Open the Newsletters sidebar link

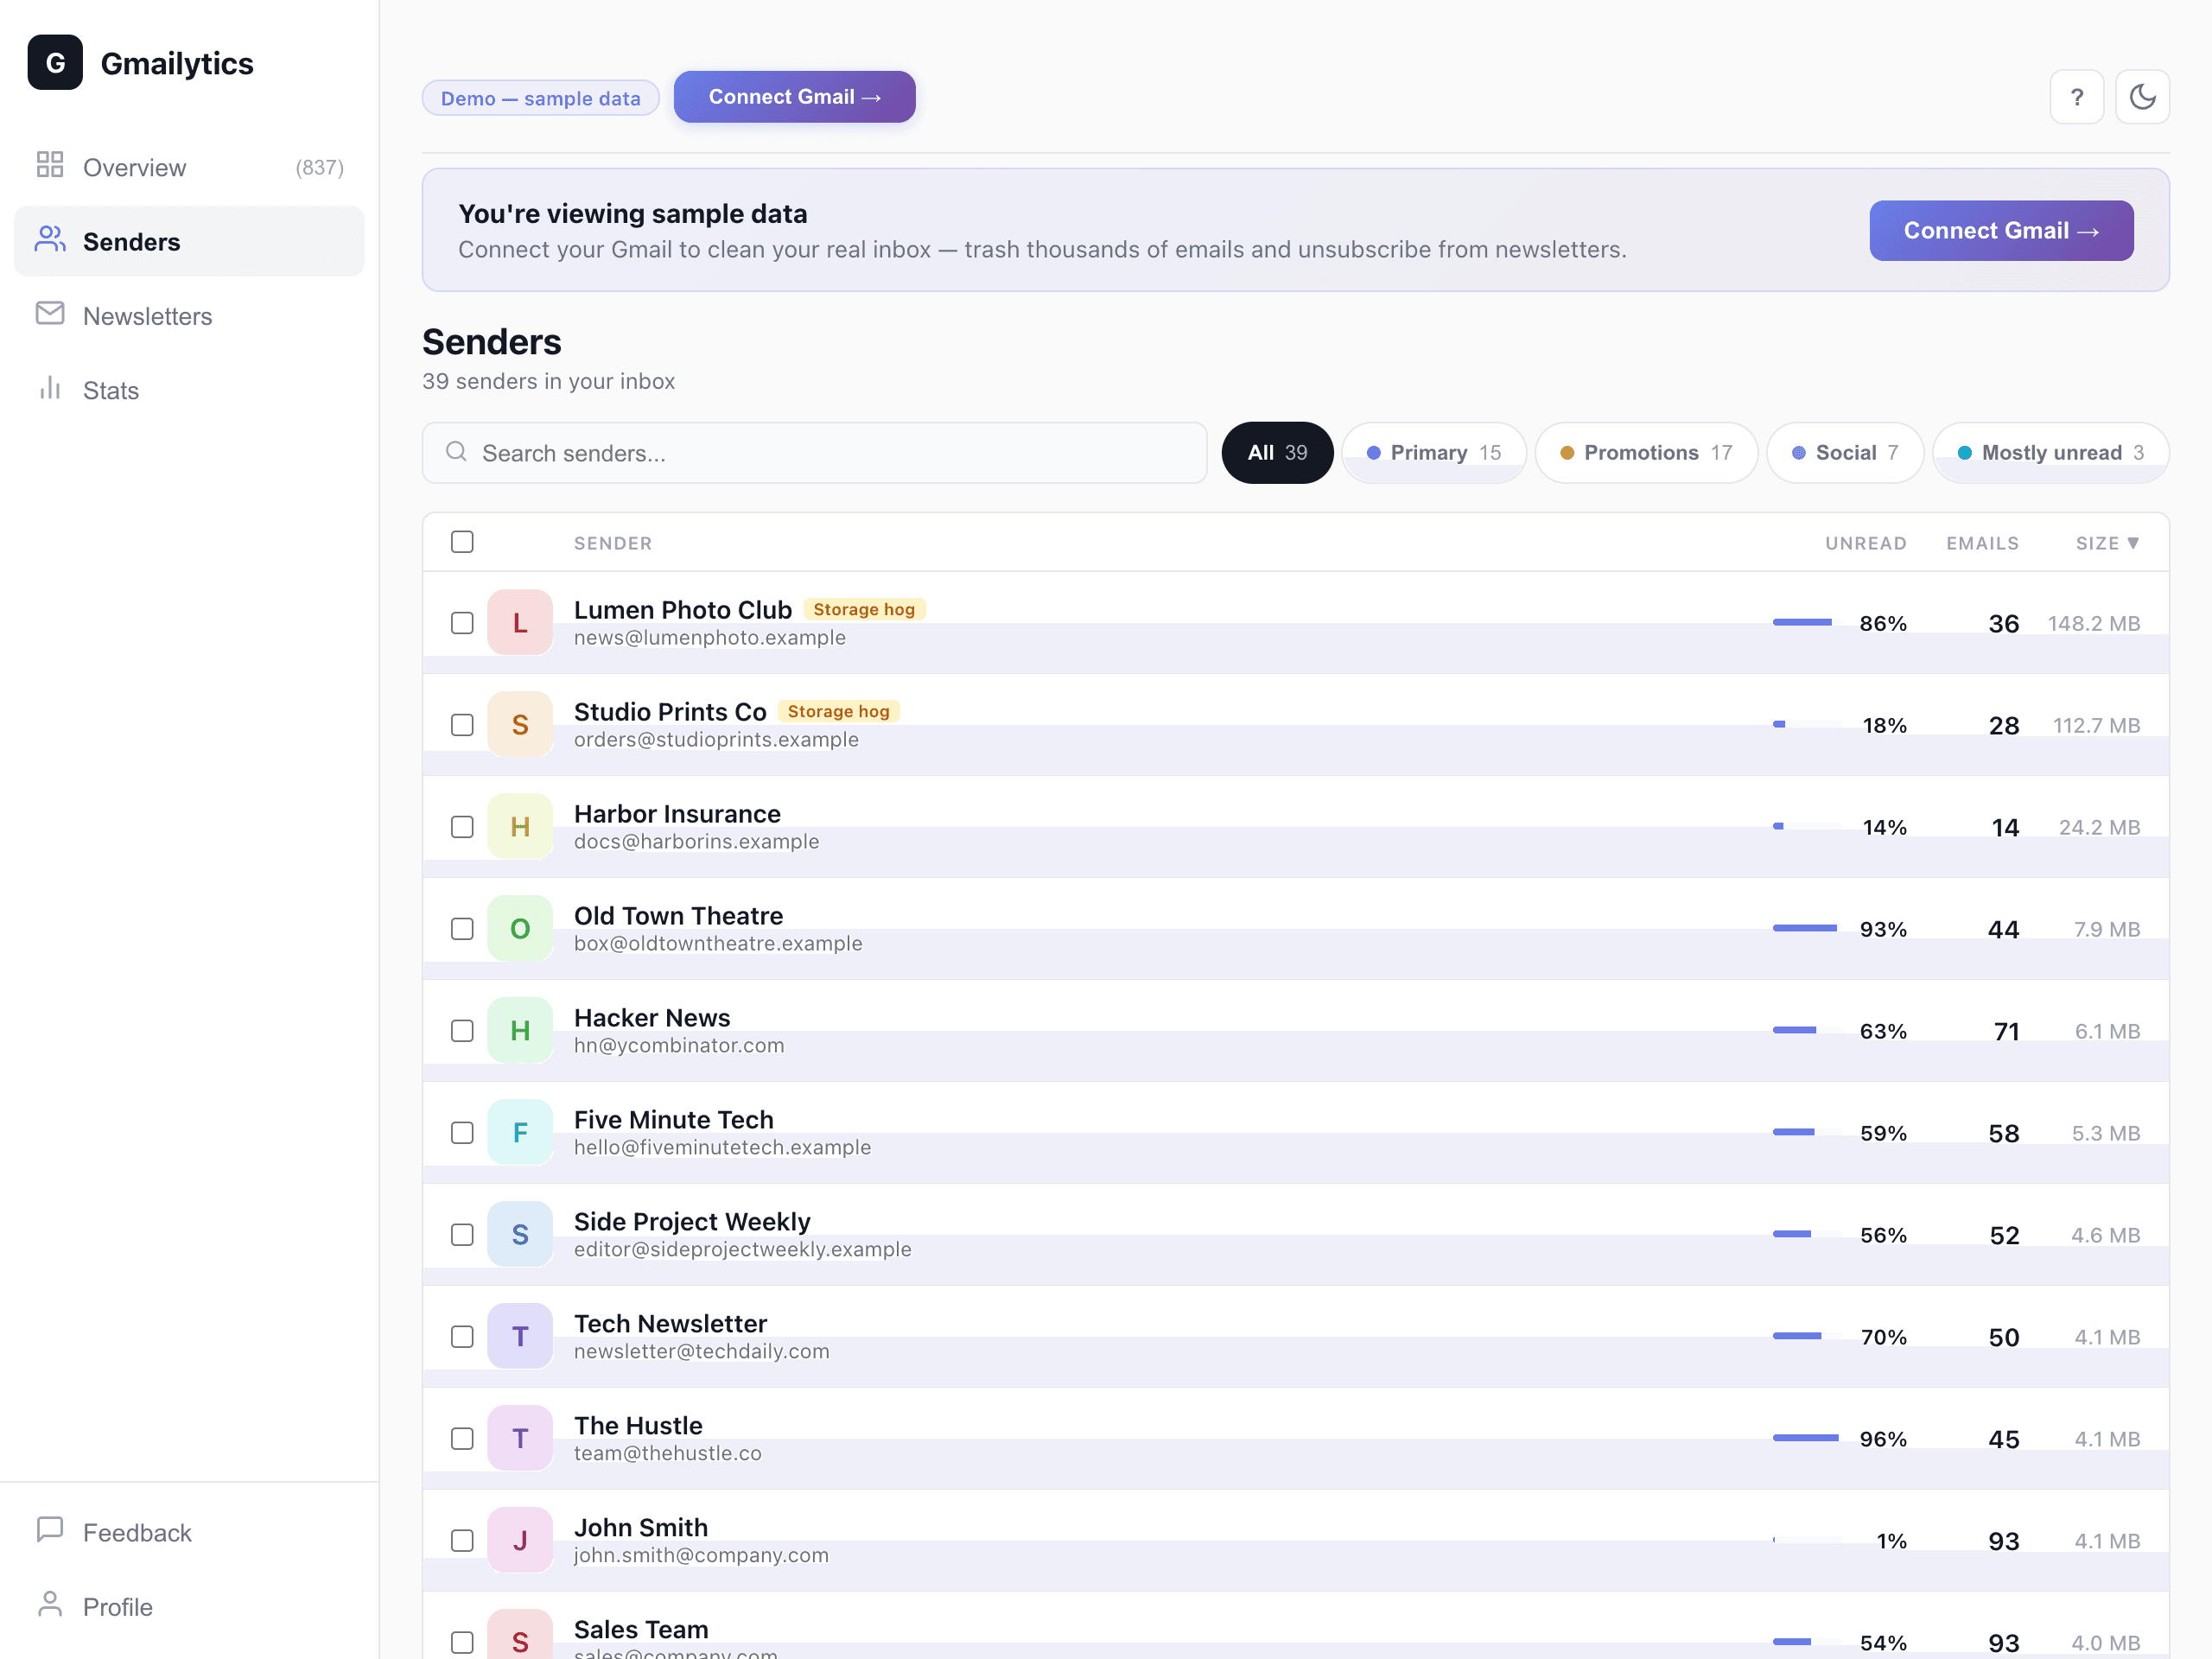(x=189, y=316)
